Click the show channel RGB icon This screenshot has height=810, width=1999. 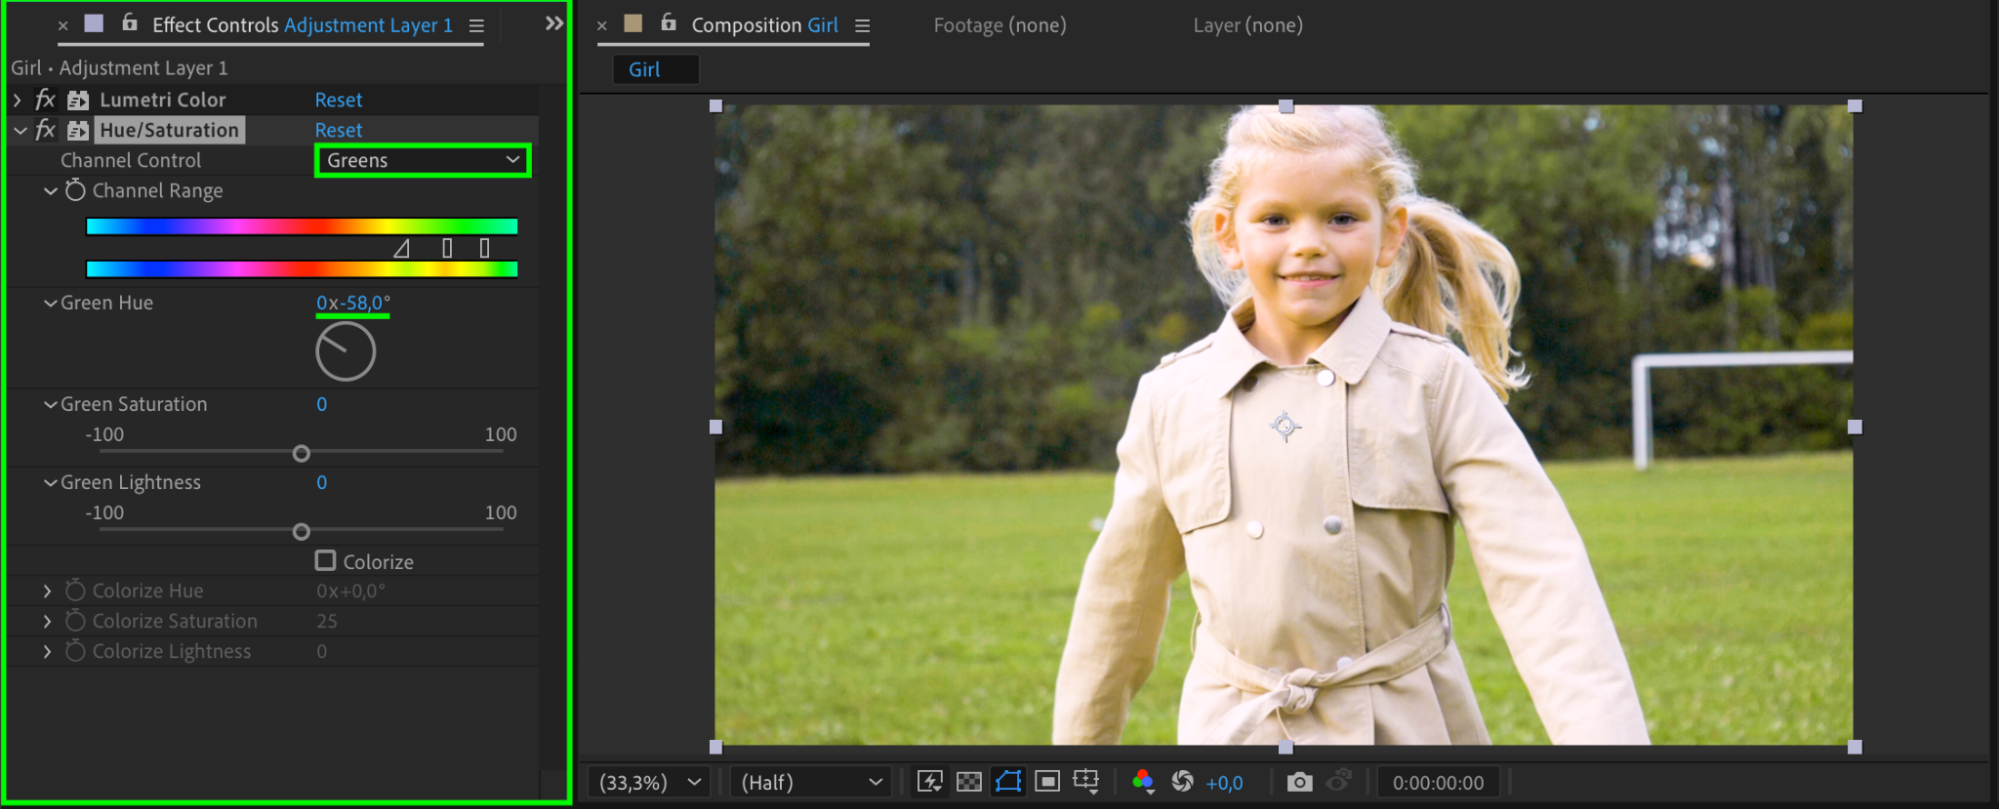click(1143, 782)
